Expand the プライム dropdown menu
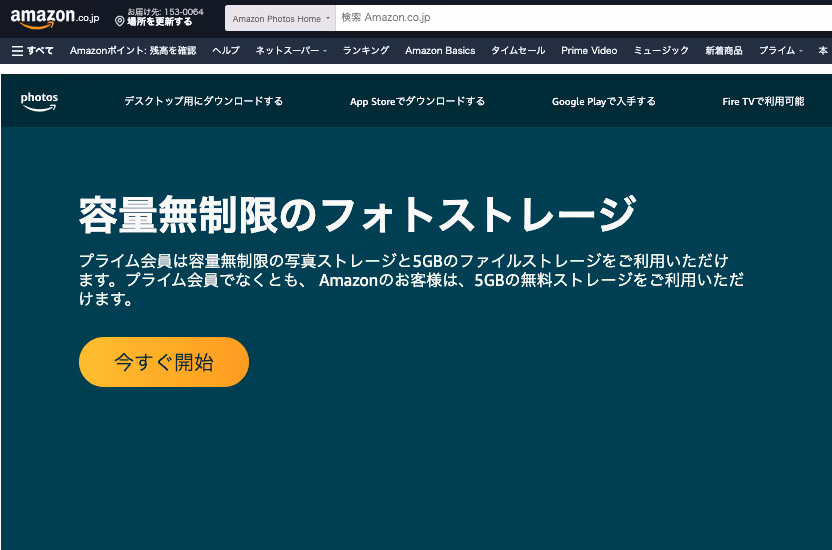Image resolution: width=832 pixels, height=550 pixels. tap(781, 50)
